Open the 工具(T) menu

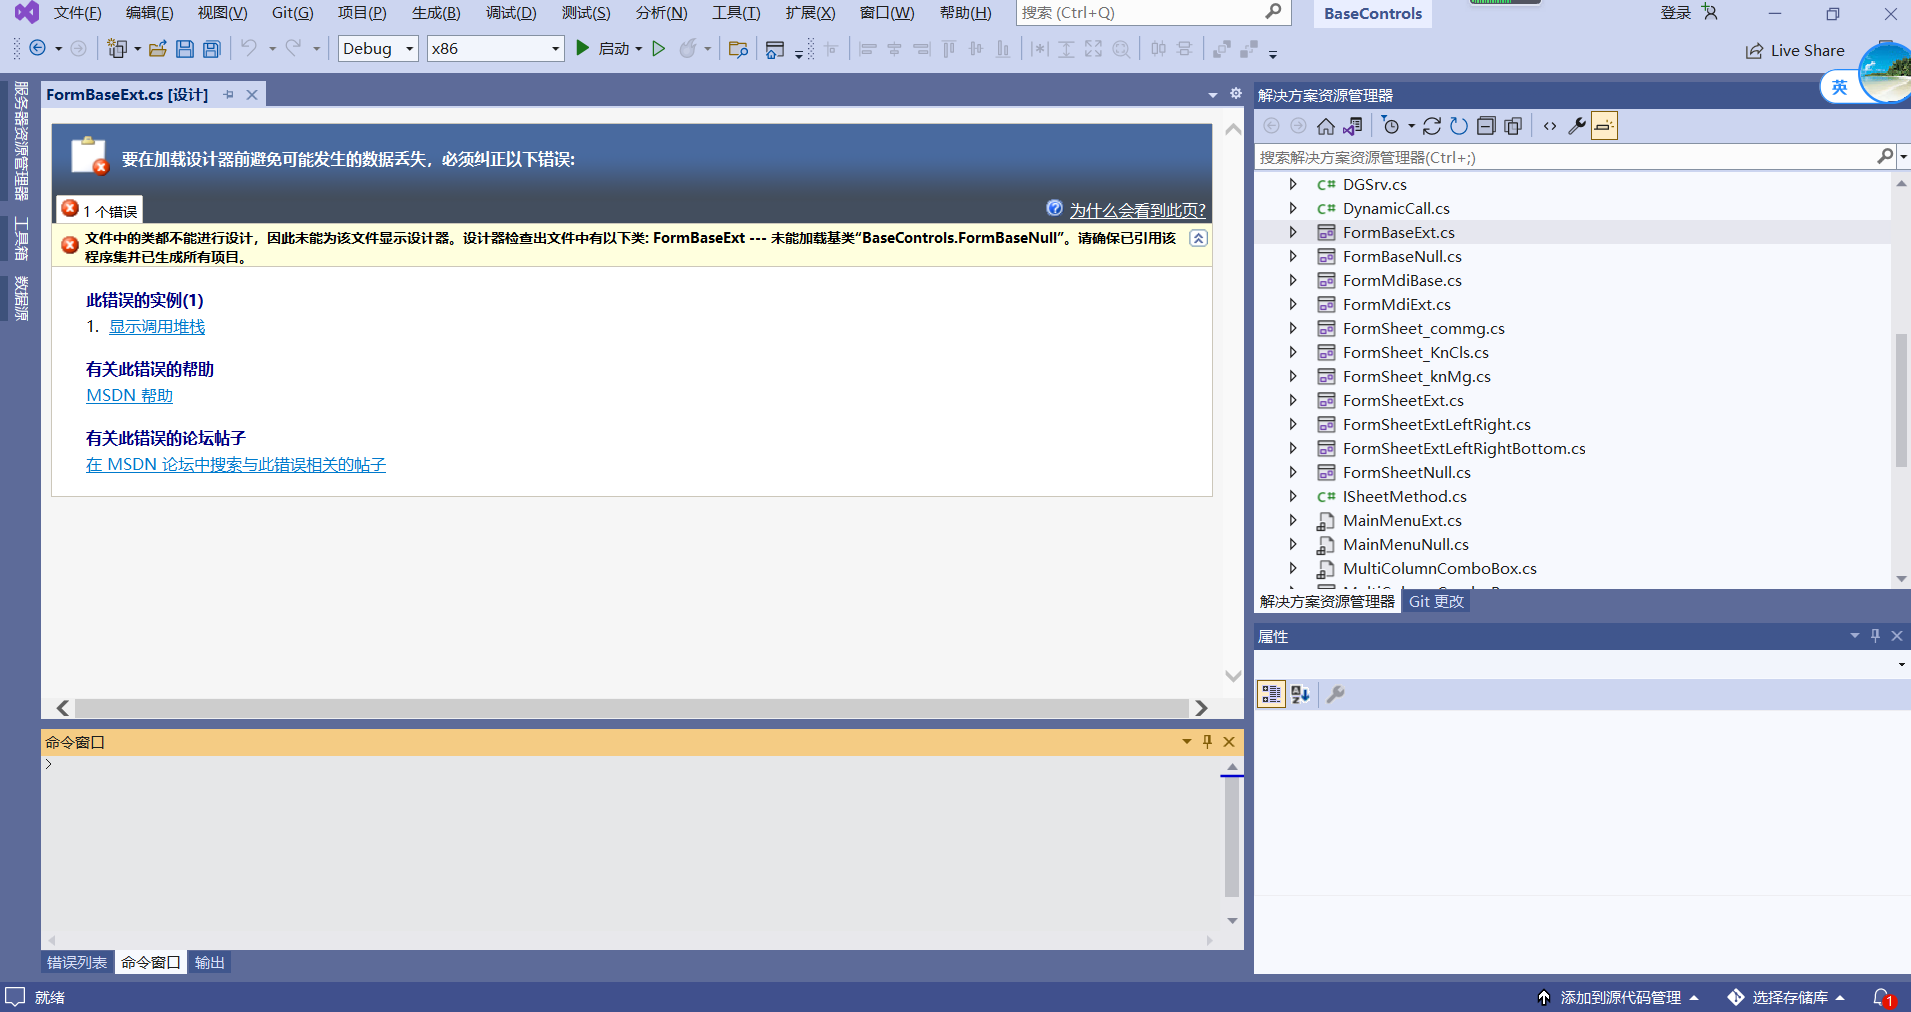tap(736, 13)
